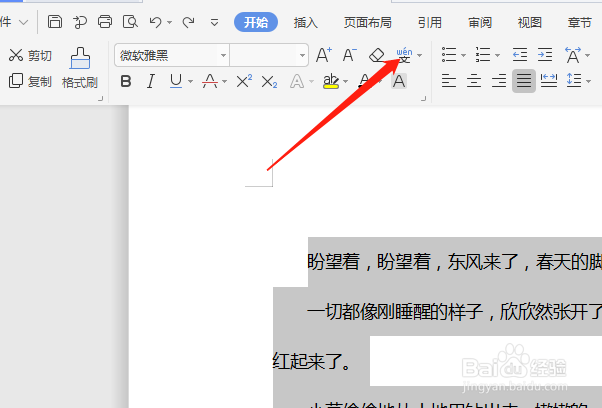The width and height of the screenshot is (602, 408).
Task: Click the Print icon
Action: [105, 22]
